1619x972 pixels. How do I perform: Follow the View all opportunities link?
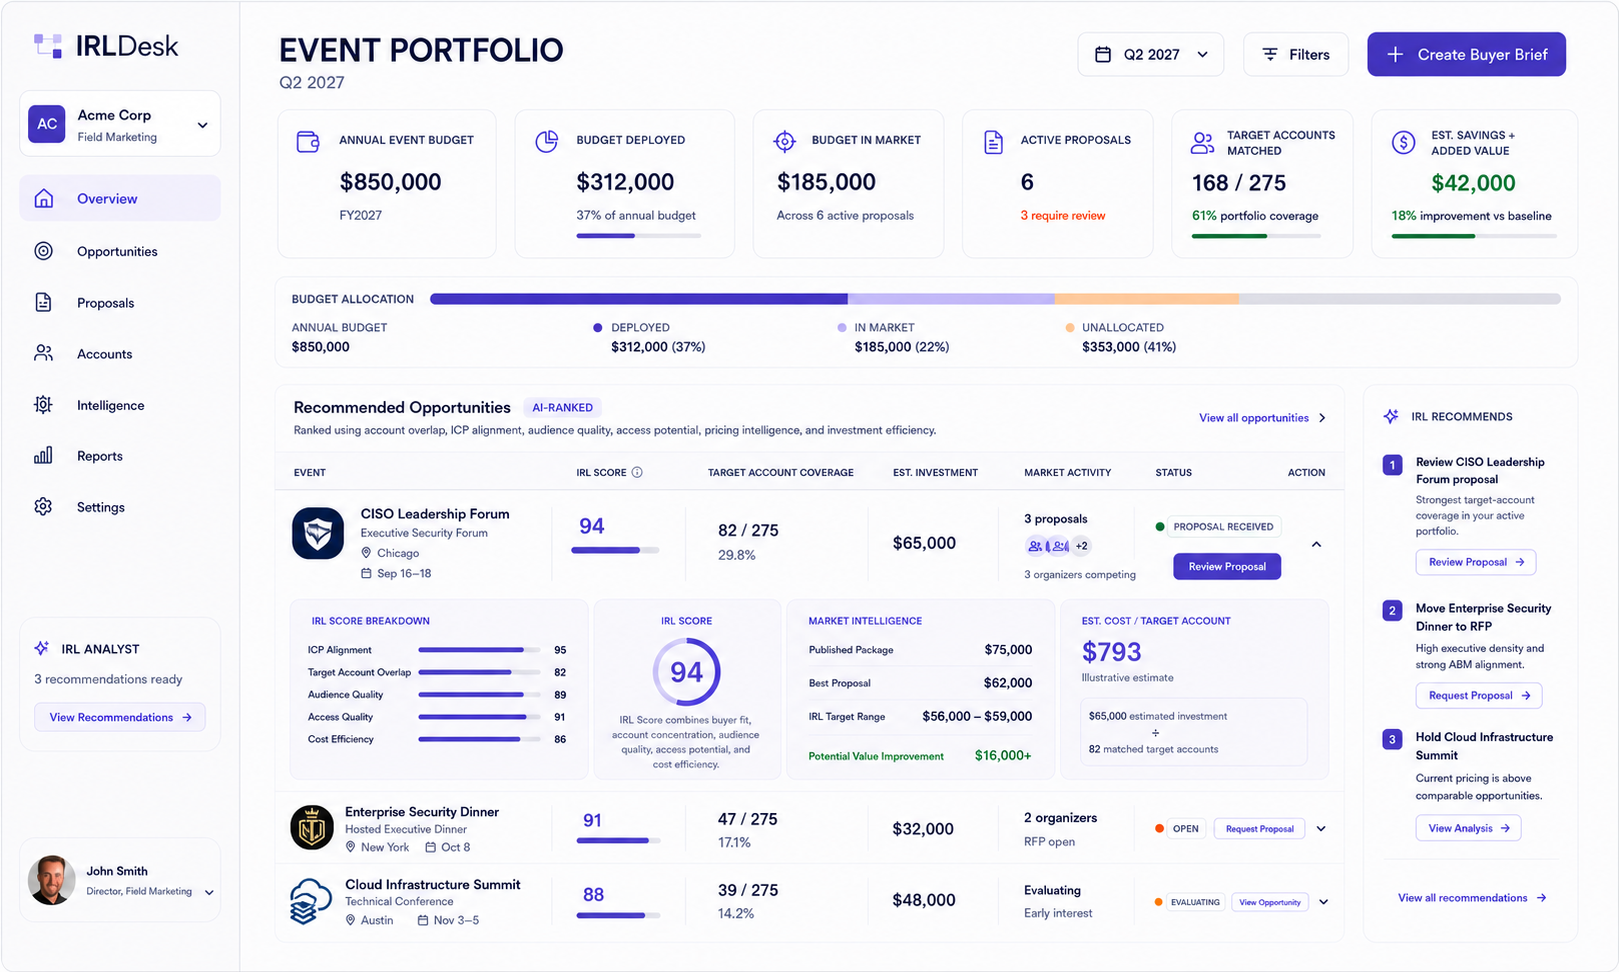click(1263, 418)
